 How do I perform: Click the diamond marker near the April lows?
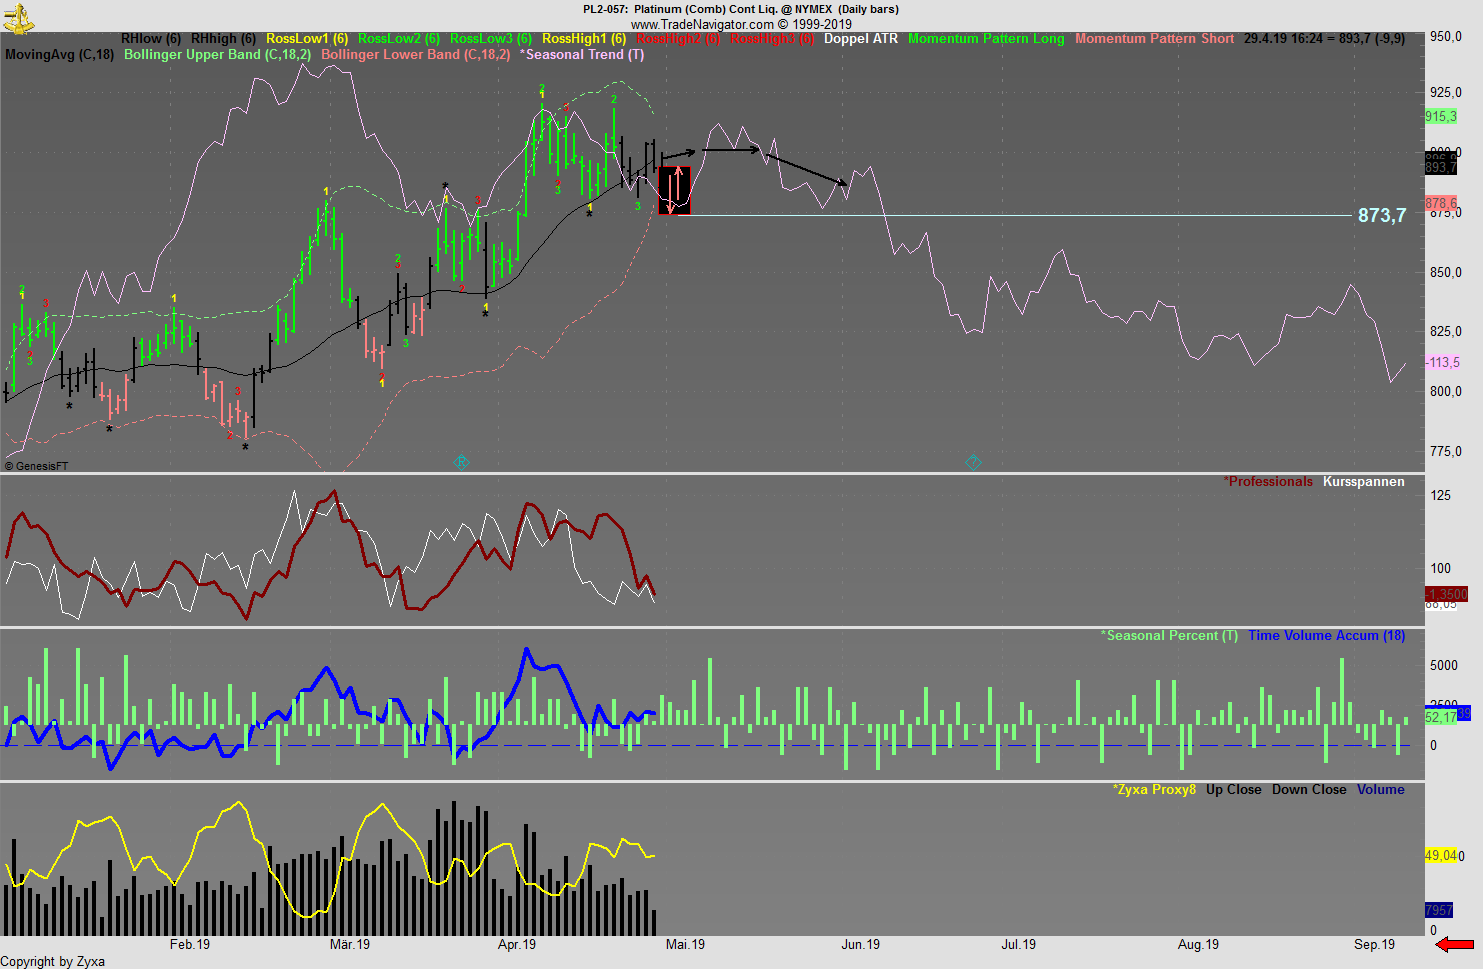point(461,461)
